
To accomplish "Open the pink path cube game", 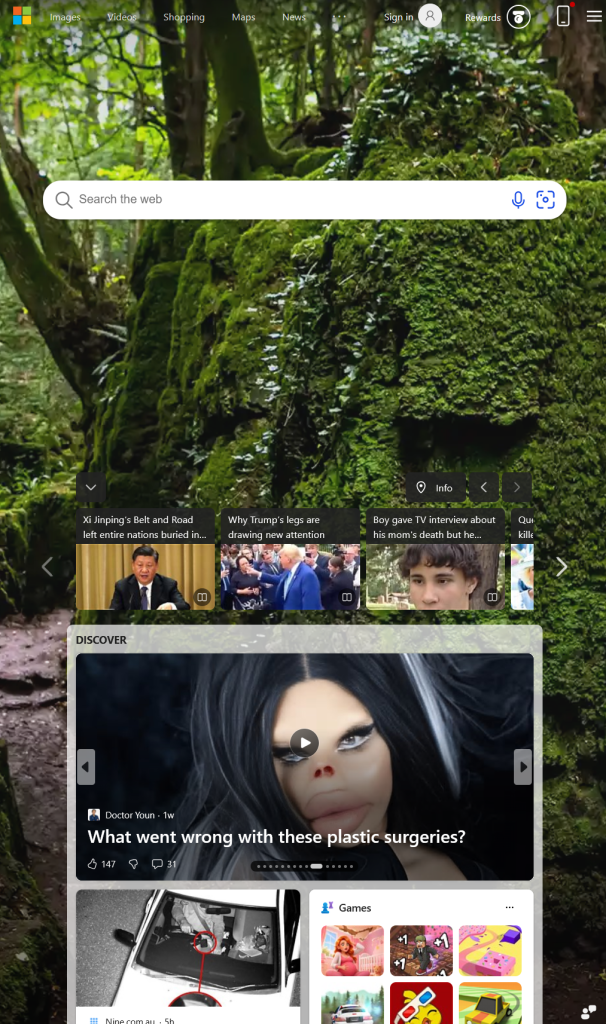I will point(490,950).
